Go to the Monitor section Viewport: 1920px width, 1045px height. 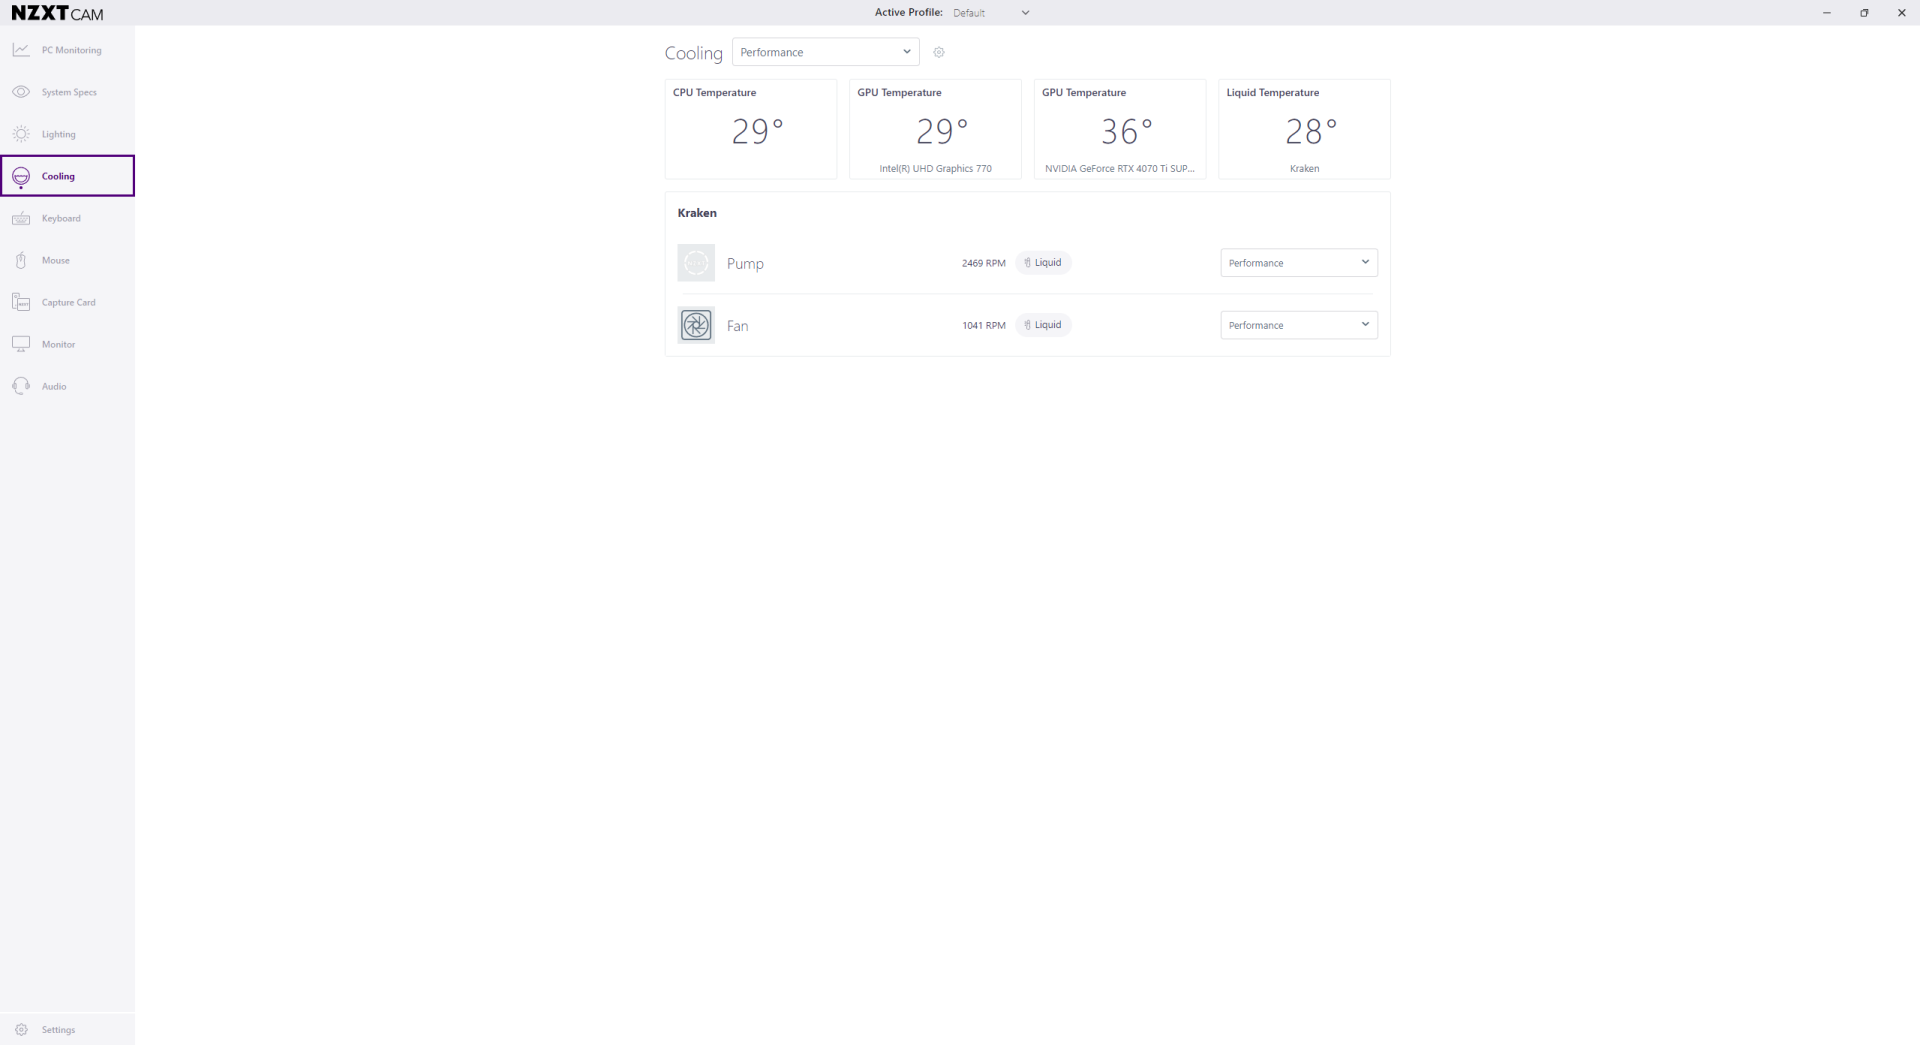tap(59, 344)
